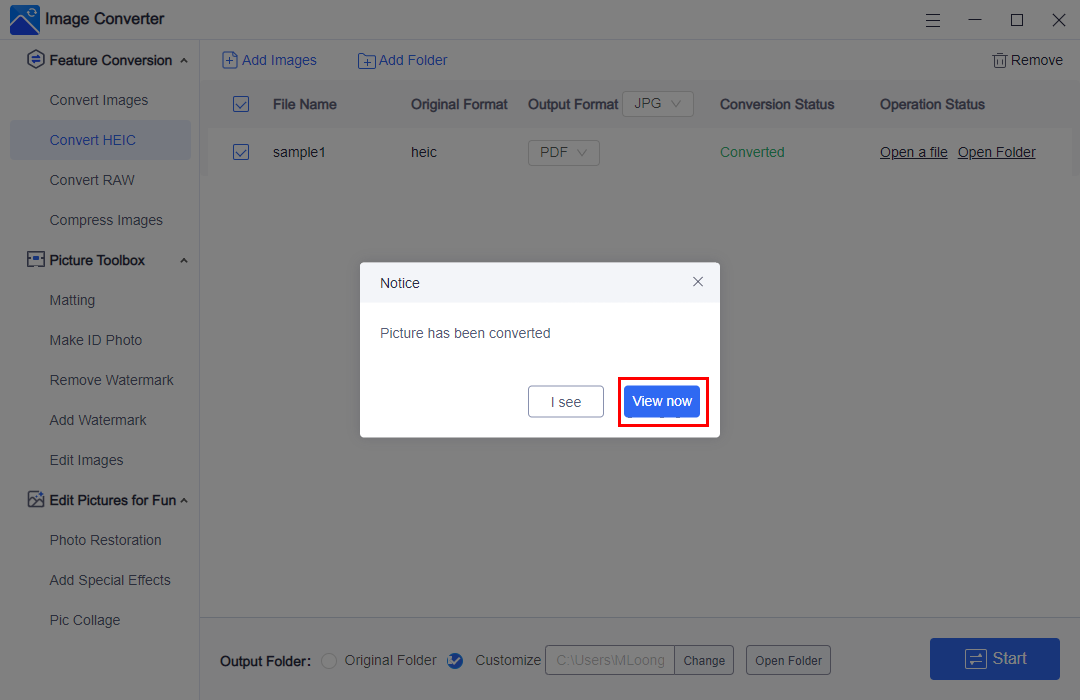The width and height of the screenshot is (1080, 700).
Task: Click Open Folder link in sample1 row
Action: coord(996,152)
